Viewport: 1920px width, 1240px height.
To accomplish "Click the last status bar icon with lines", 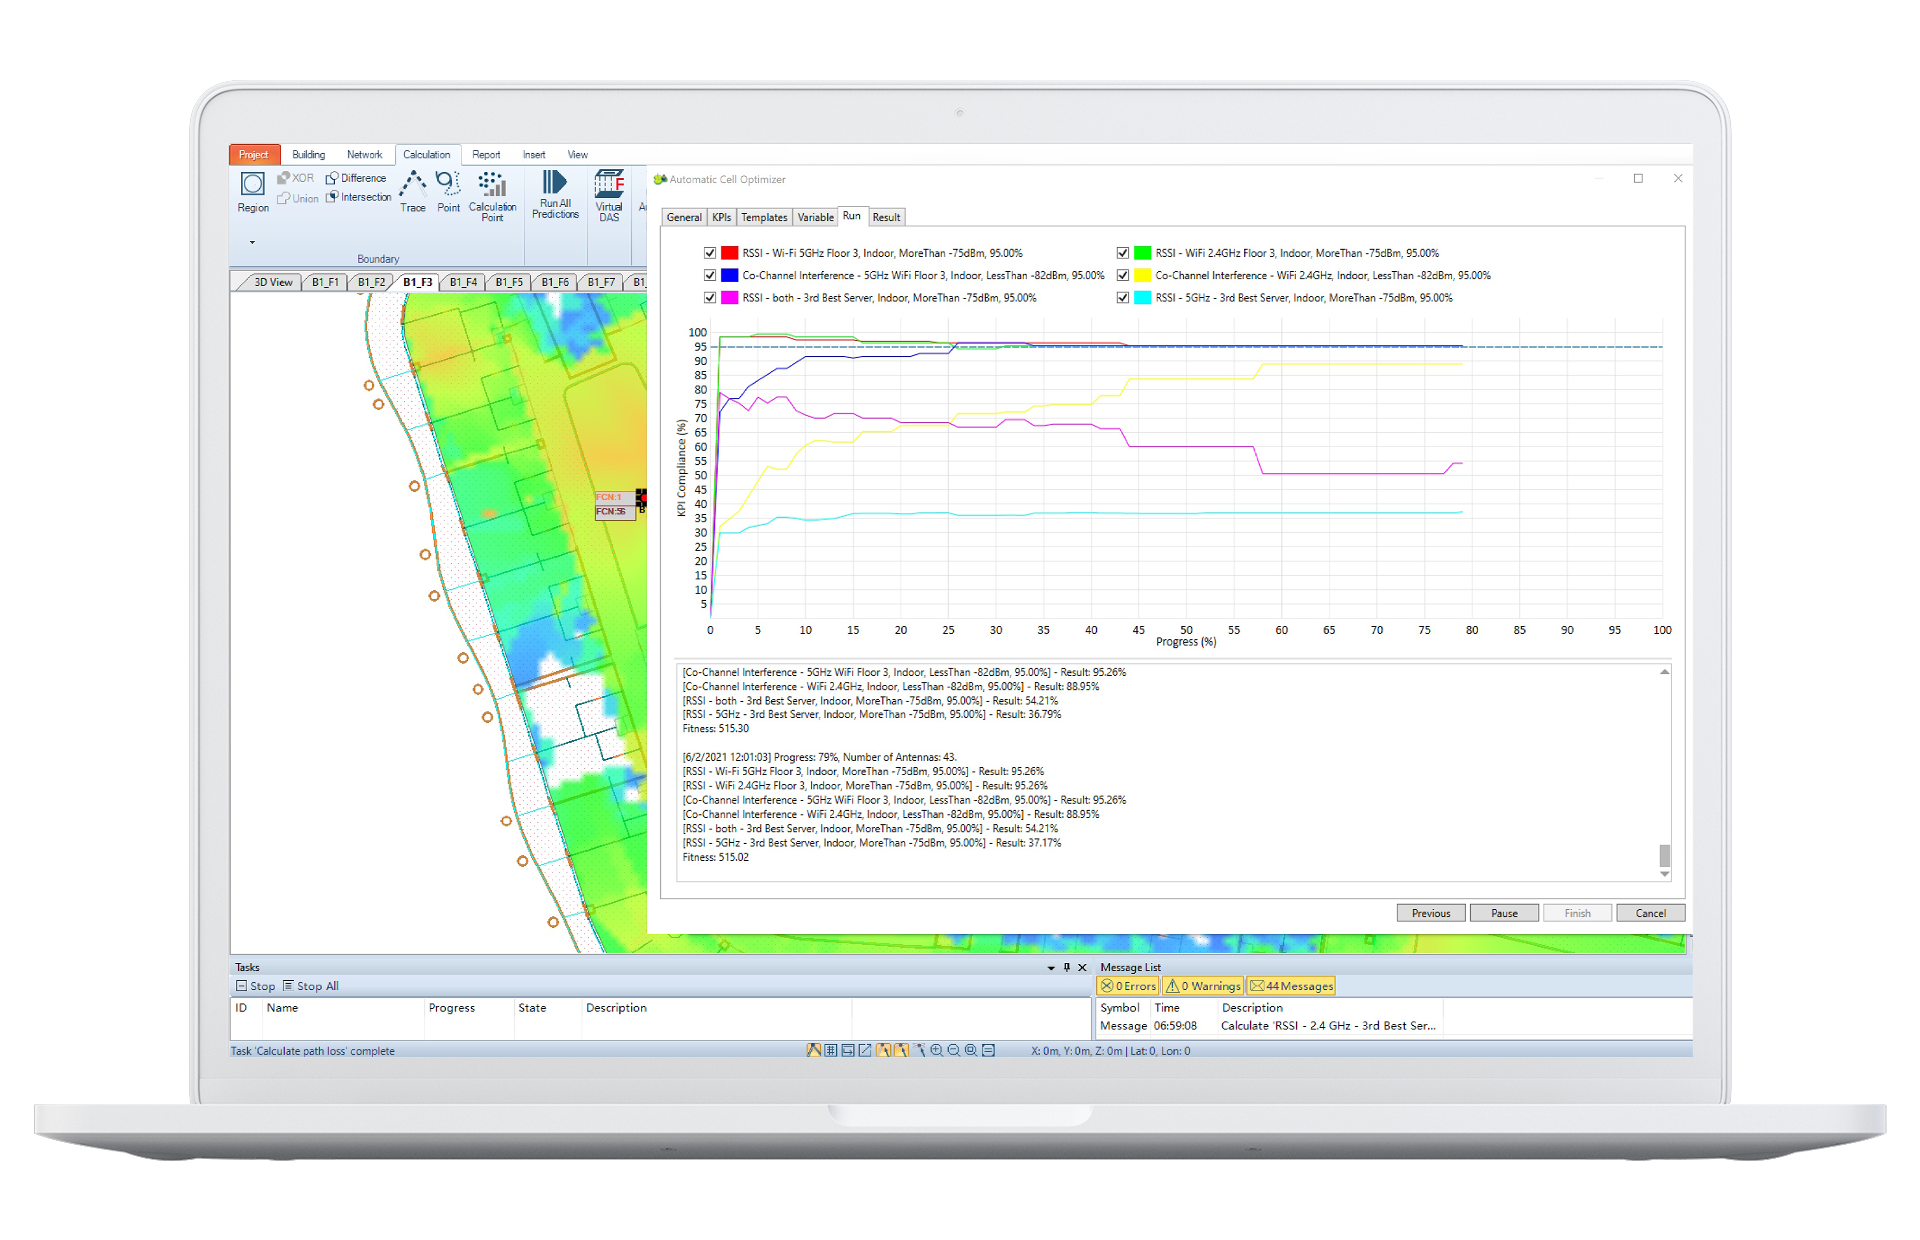I will pos(988,1050).
